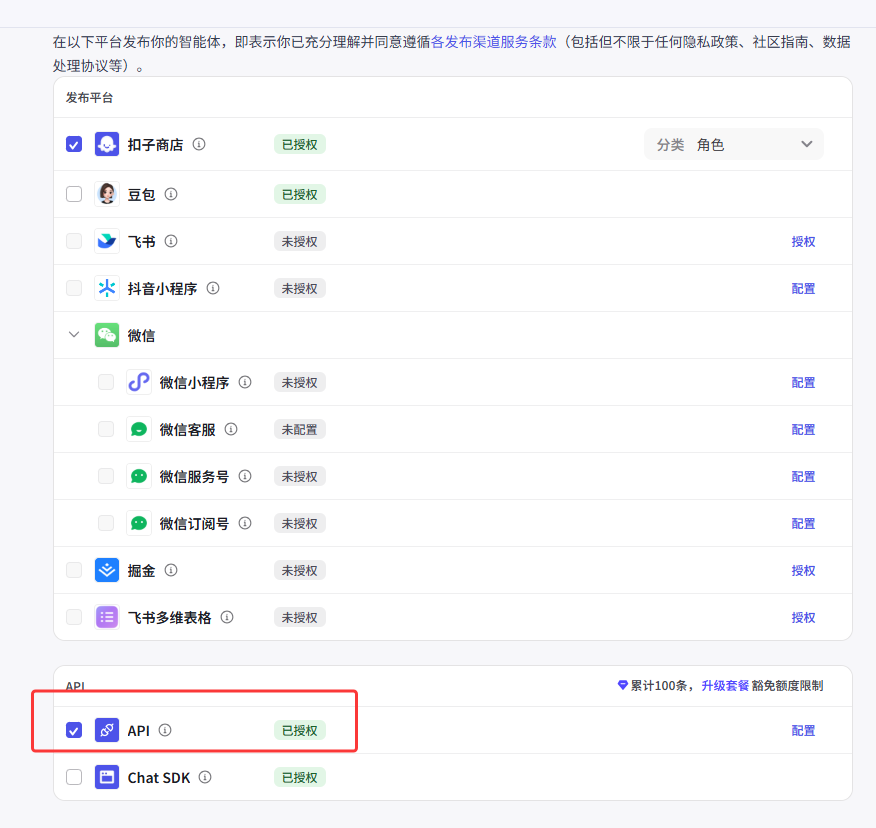Screen dimensions: 876x828
Task: Open the 分类 角色 dropdown
Action: pos(733,144)
